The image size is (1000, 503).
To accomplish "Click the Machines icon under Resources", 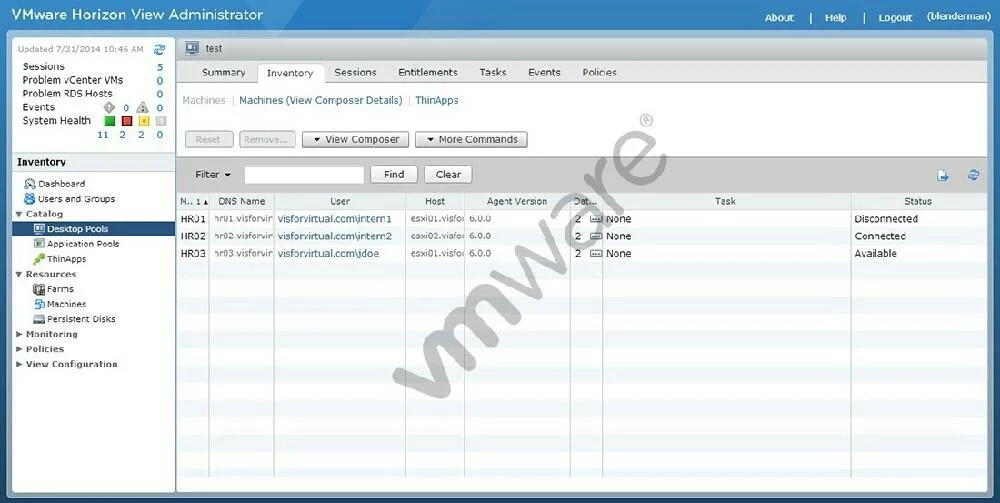I will coord(39,304).
